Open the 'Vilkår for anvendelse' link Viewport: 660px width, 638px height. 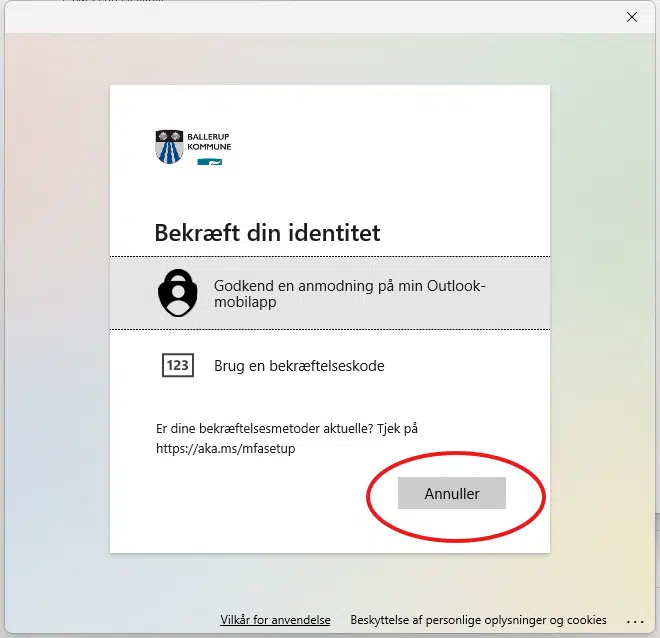(x=275, y=620)
